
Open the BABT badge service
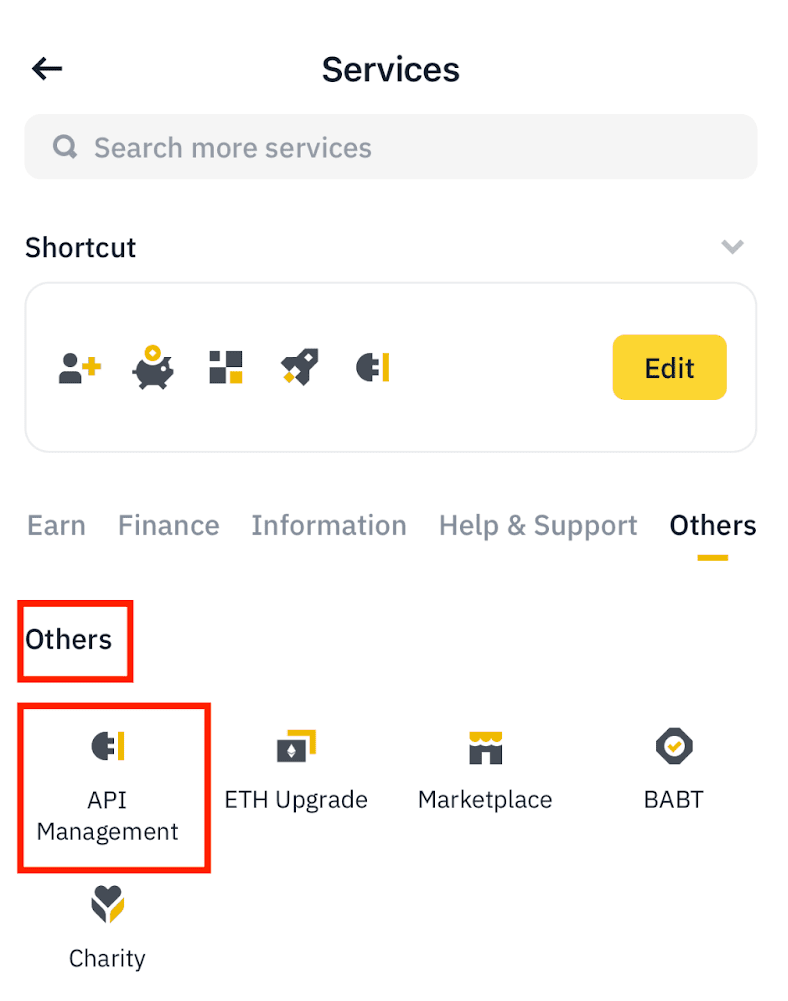(674, 771)
